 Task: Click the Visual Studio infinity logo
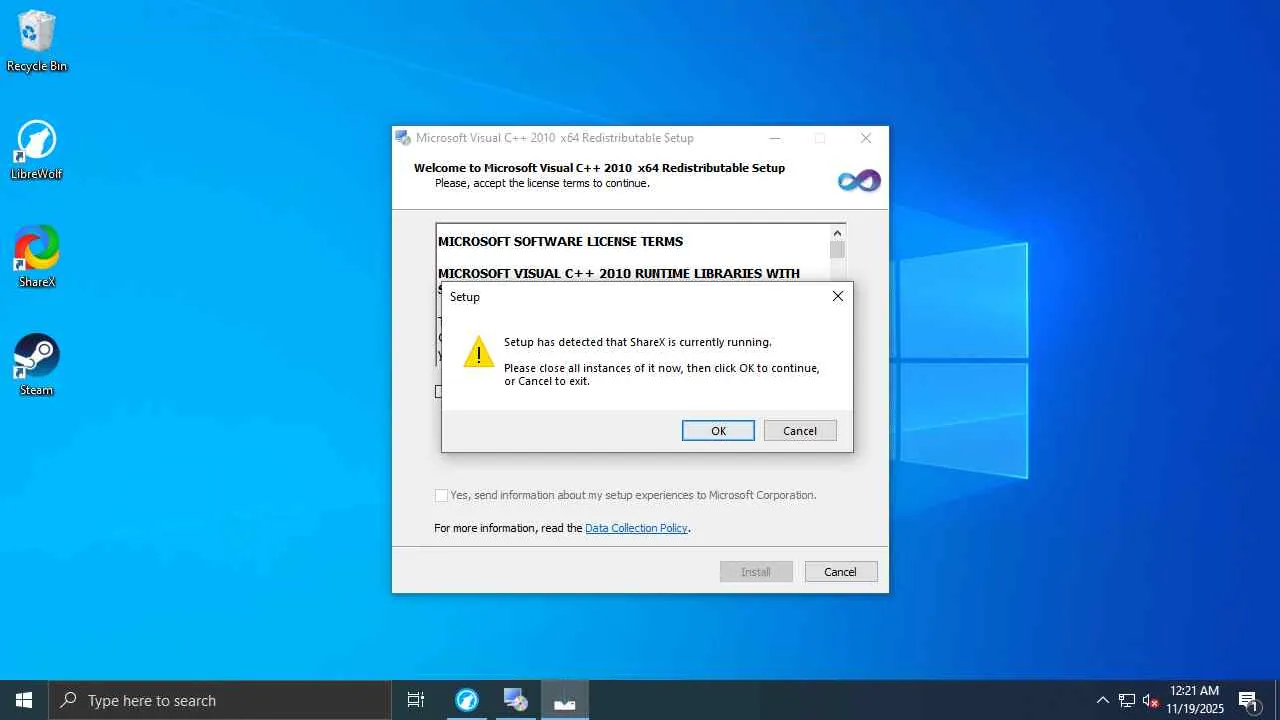click(x=859, y=181)
